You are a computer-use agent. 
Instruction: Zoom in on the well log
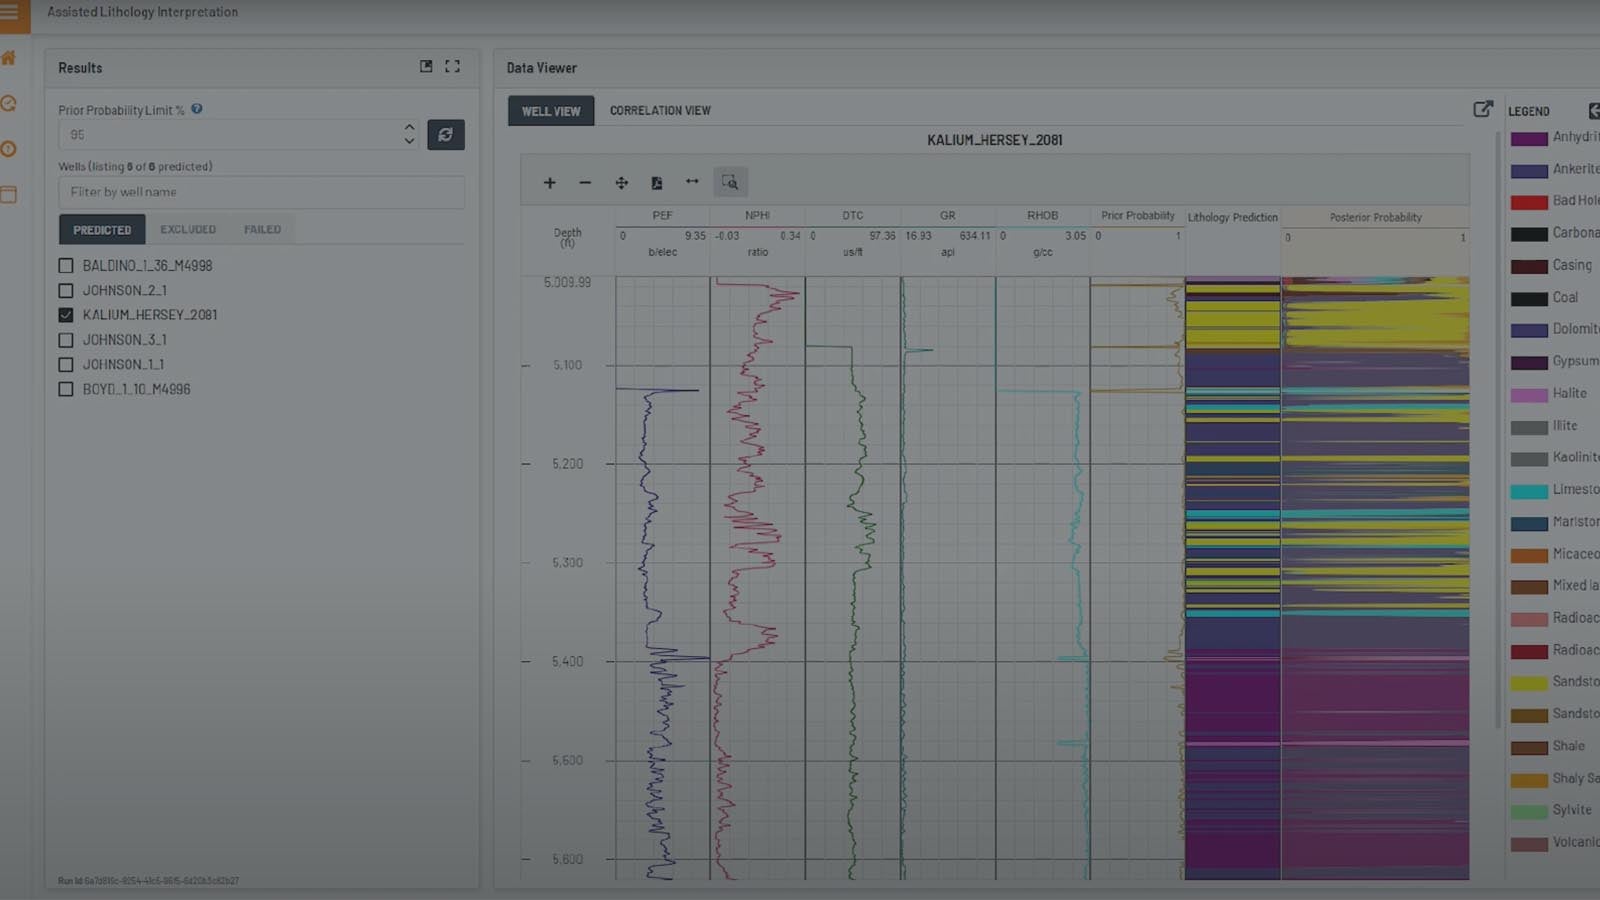coord(549,183)
